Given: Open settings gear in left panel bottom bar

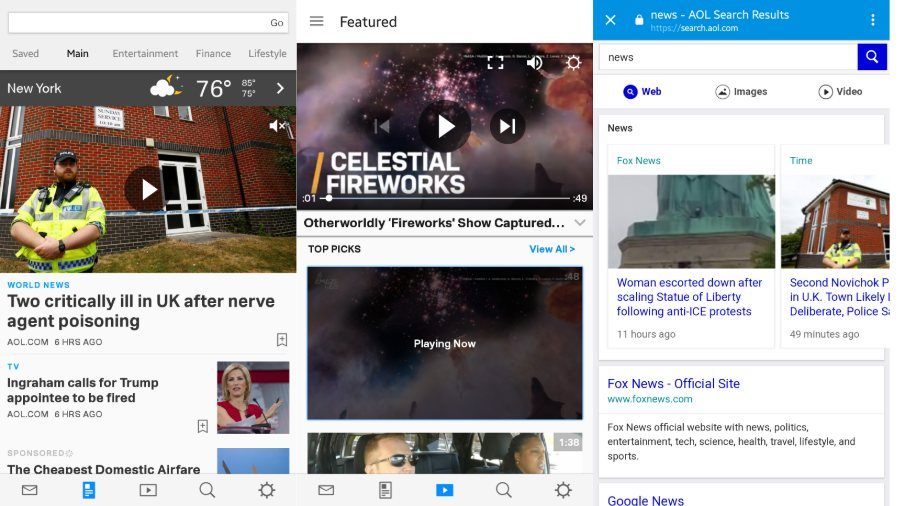Looking at the screenshot, I should [x=266, y=490].
